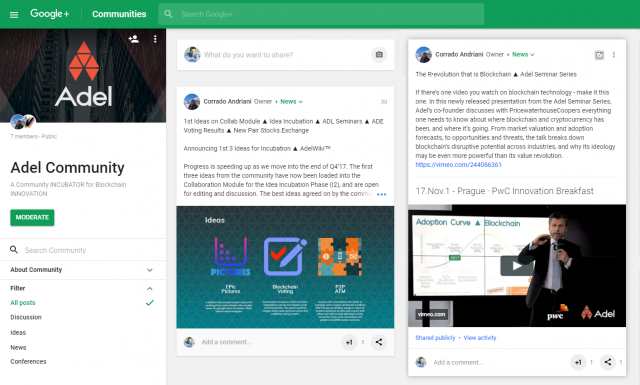The height and width of the screenshot is (385, 640).
Task: Play the PwC Innovation Breakfast video
Action: click(517, 266)
